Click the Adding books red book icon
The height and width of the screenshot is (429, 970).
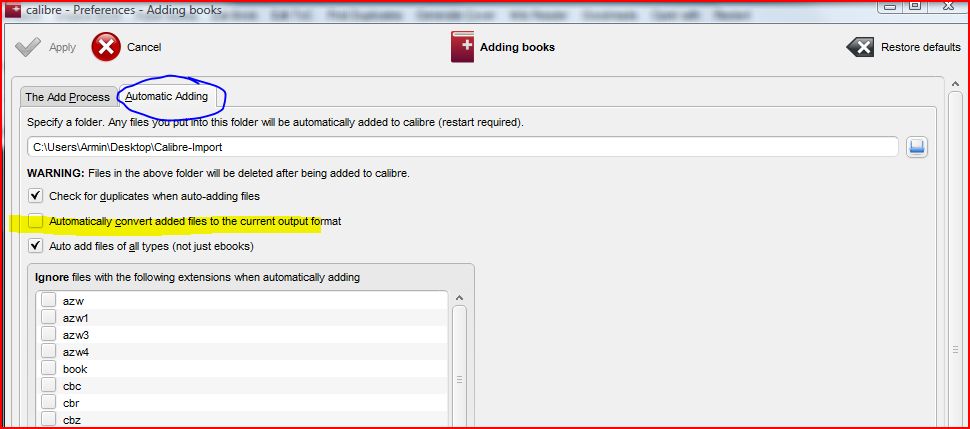(462, 47)
